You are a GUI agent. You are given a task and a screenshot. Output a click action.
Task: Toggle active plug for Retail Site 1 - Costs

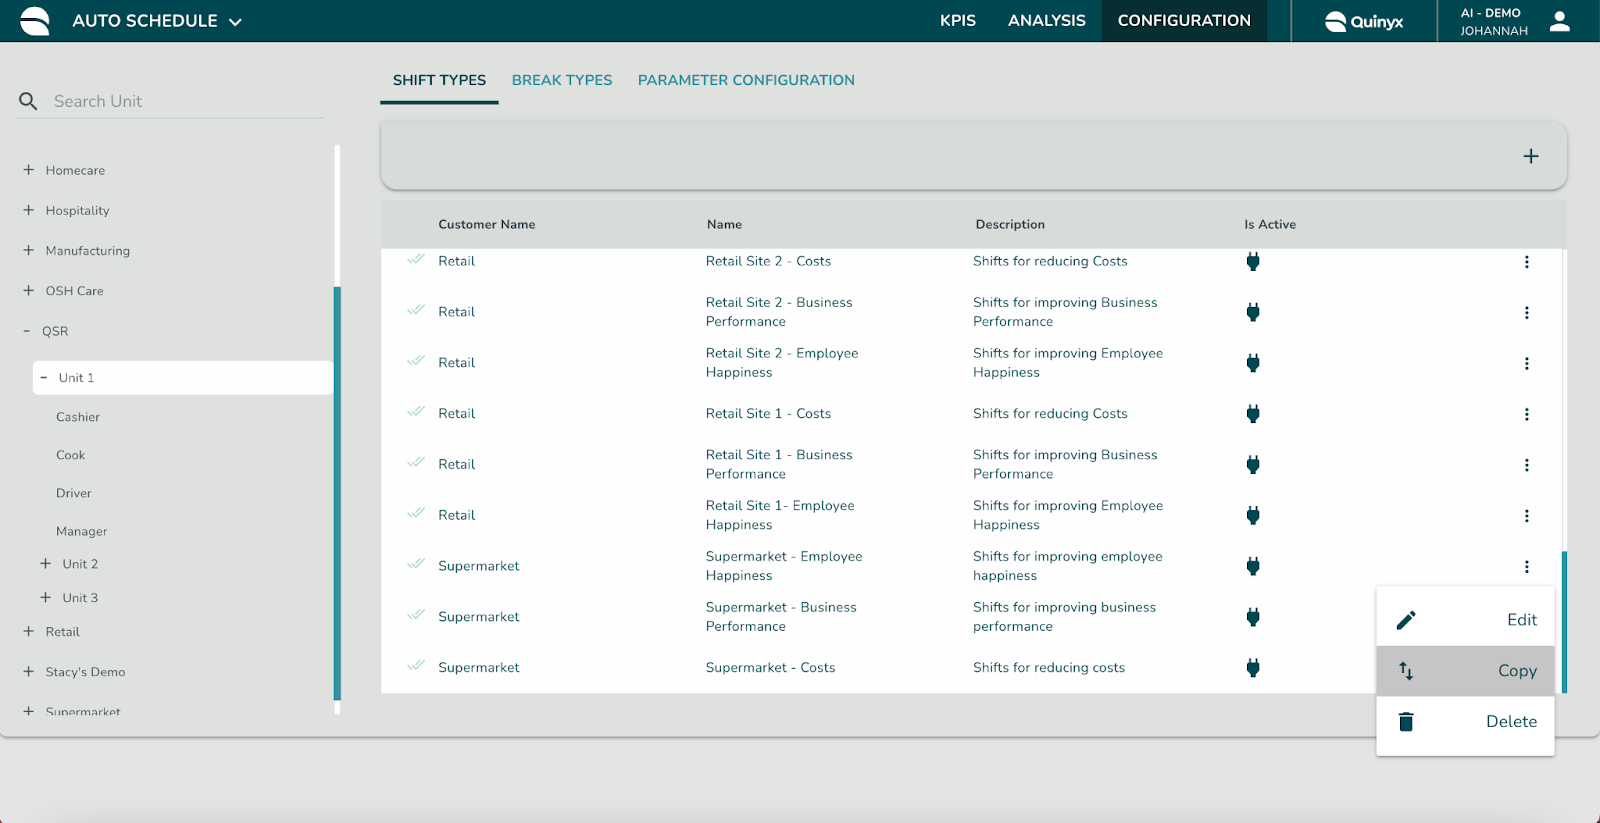(x=1253, y=415)
